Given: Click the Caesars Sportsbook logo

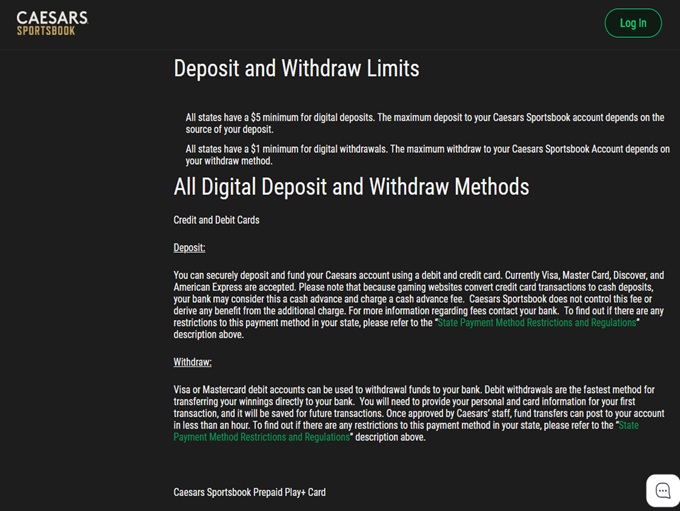Looking at the screenshot, I should (x=51, y=23).
